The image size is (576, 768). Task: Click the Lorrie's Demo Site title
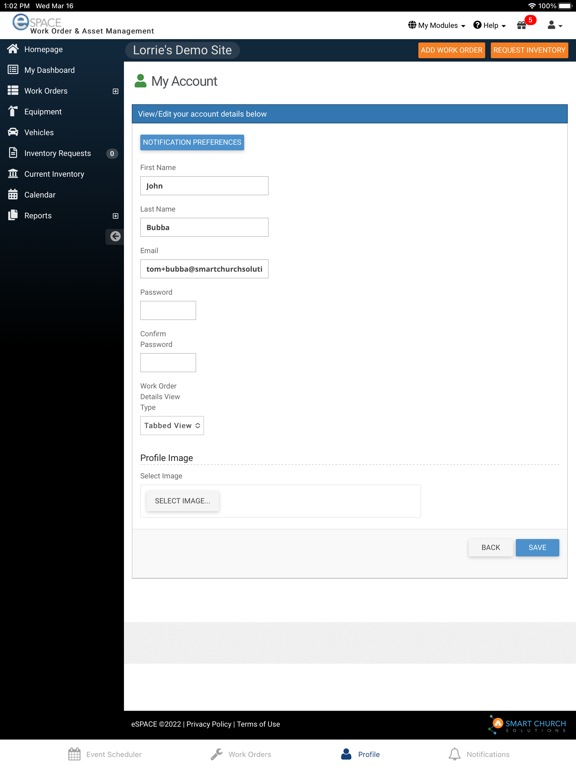click(182, 50)
